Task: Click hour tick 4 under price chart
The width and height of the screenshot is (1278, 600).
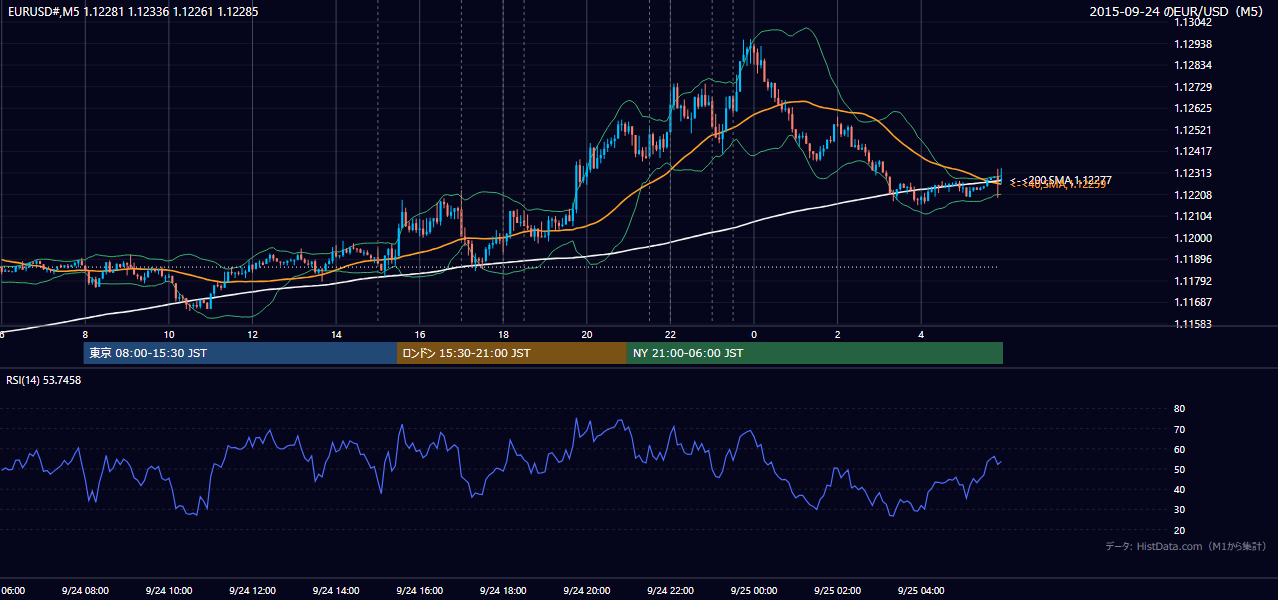Action: (x=922, y=334)
